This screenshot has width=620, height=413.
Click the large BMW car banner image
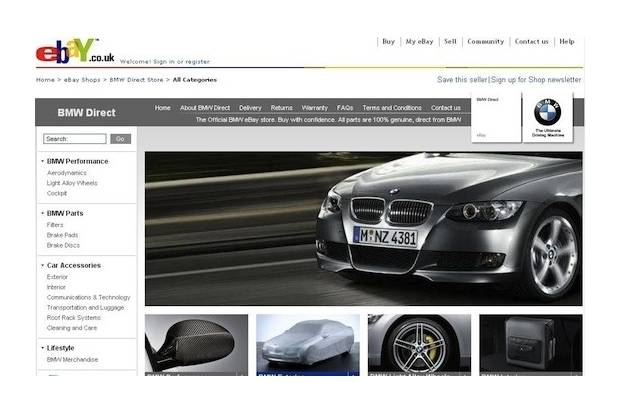[363, 229]
